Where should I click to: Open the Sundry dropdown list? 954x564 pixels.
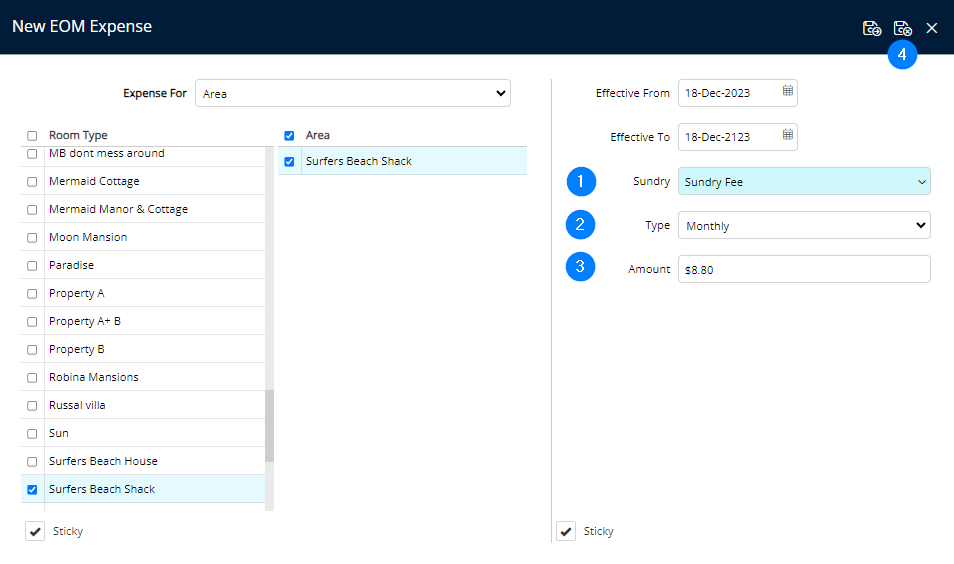(804, 182)
